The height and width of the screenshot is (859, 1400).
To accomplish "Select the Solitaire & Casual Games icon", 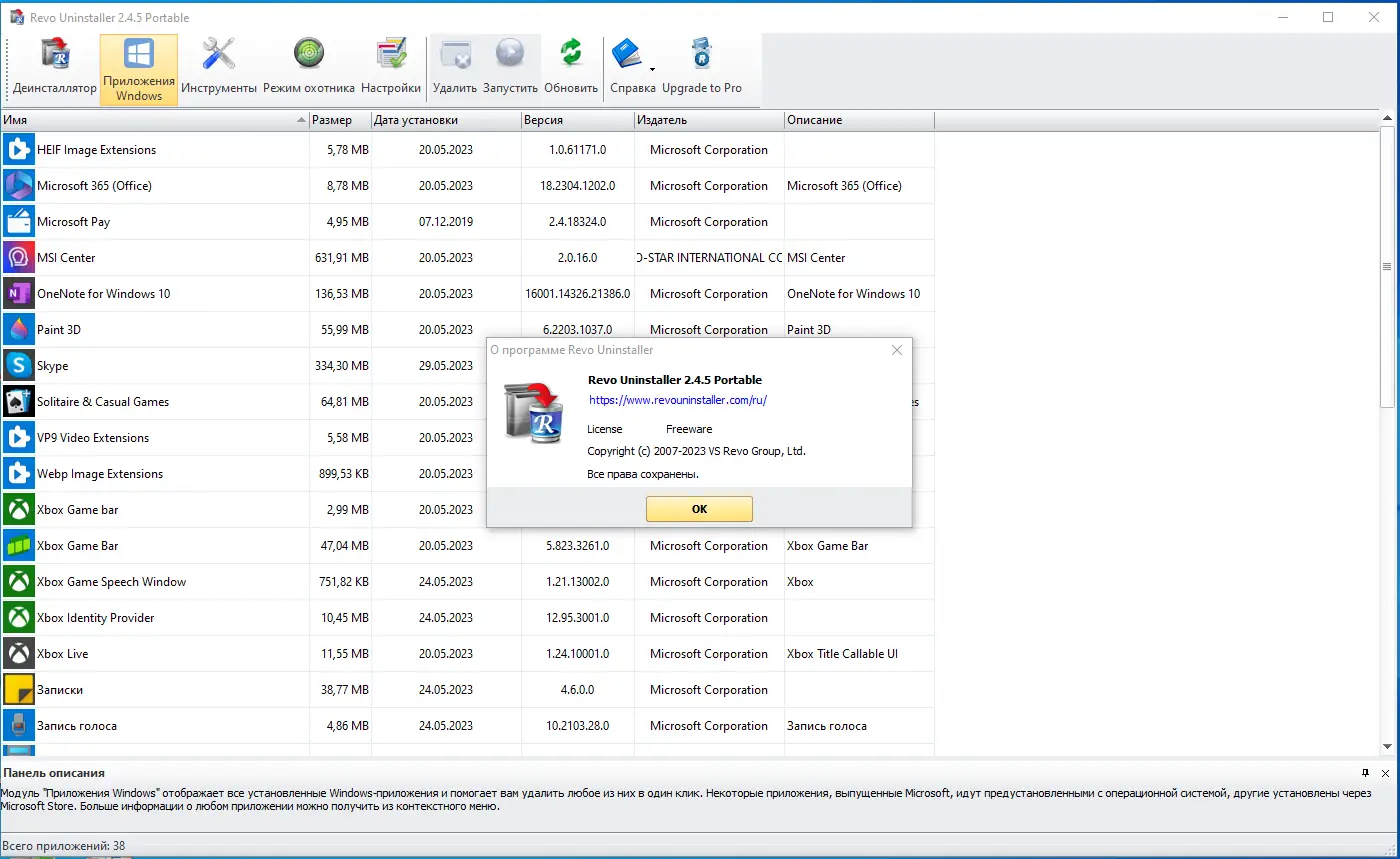I will tap(18, 402).
